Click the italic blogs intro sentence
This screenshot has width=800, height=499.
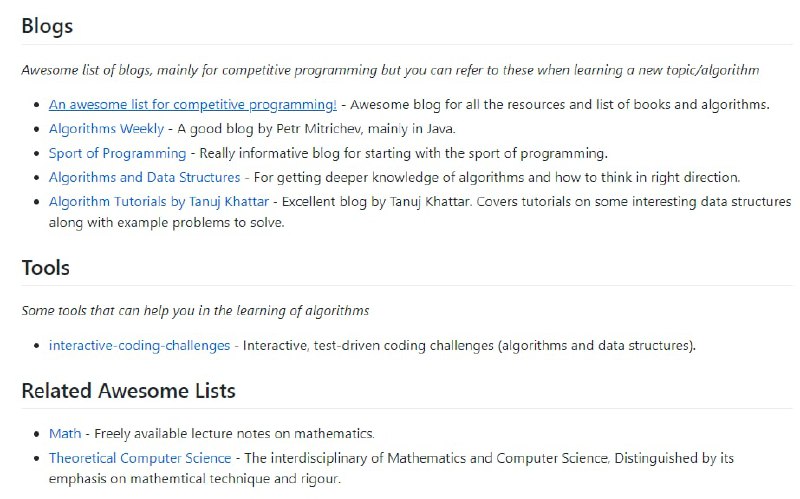pyautogui.click(x=390, y=70)
